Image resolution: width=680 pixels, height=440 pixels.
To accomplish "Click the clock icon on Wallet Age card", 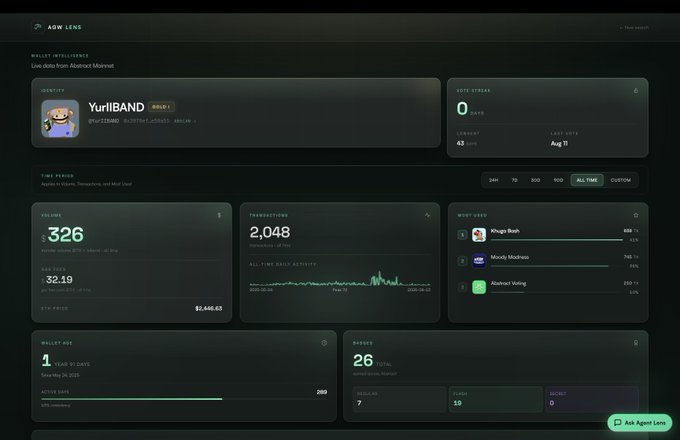I will pyautogui.click(x=324, y=343).
